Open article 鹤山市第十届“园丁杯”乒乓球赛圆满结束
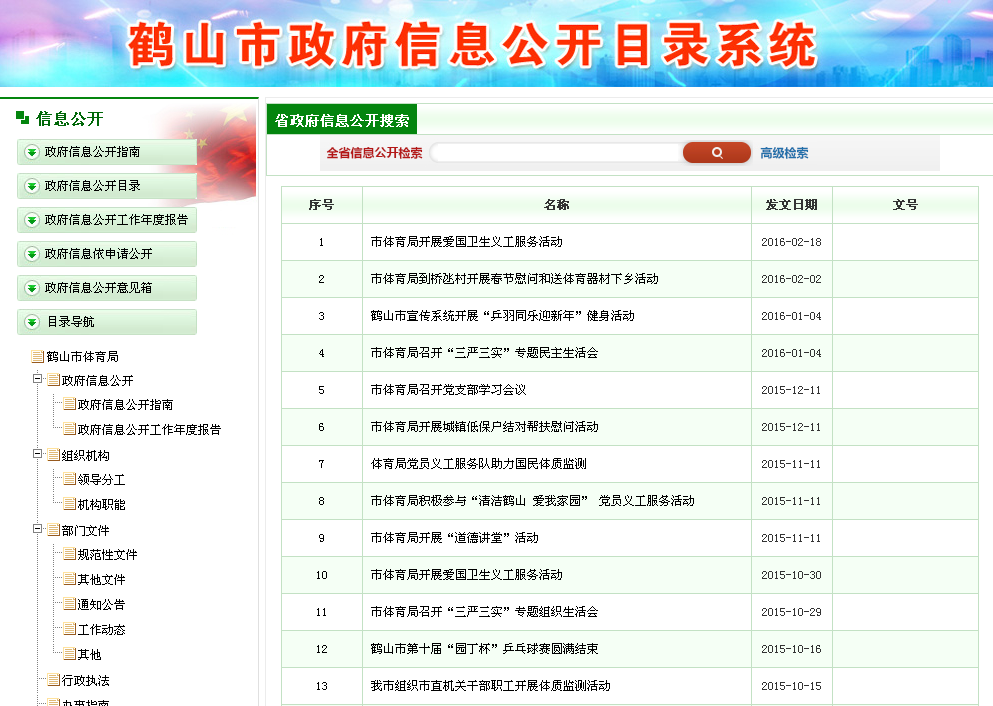This screenshot has height=706, width=993. point(484,649)
